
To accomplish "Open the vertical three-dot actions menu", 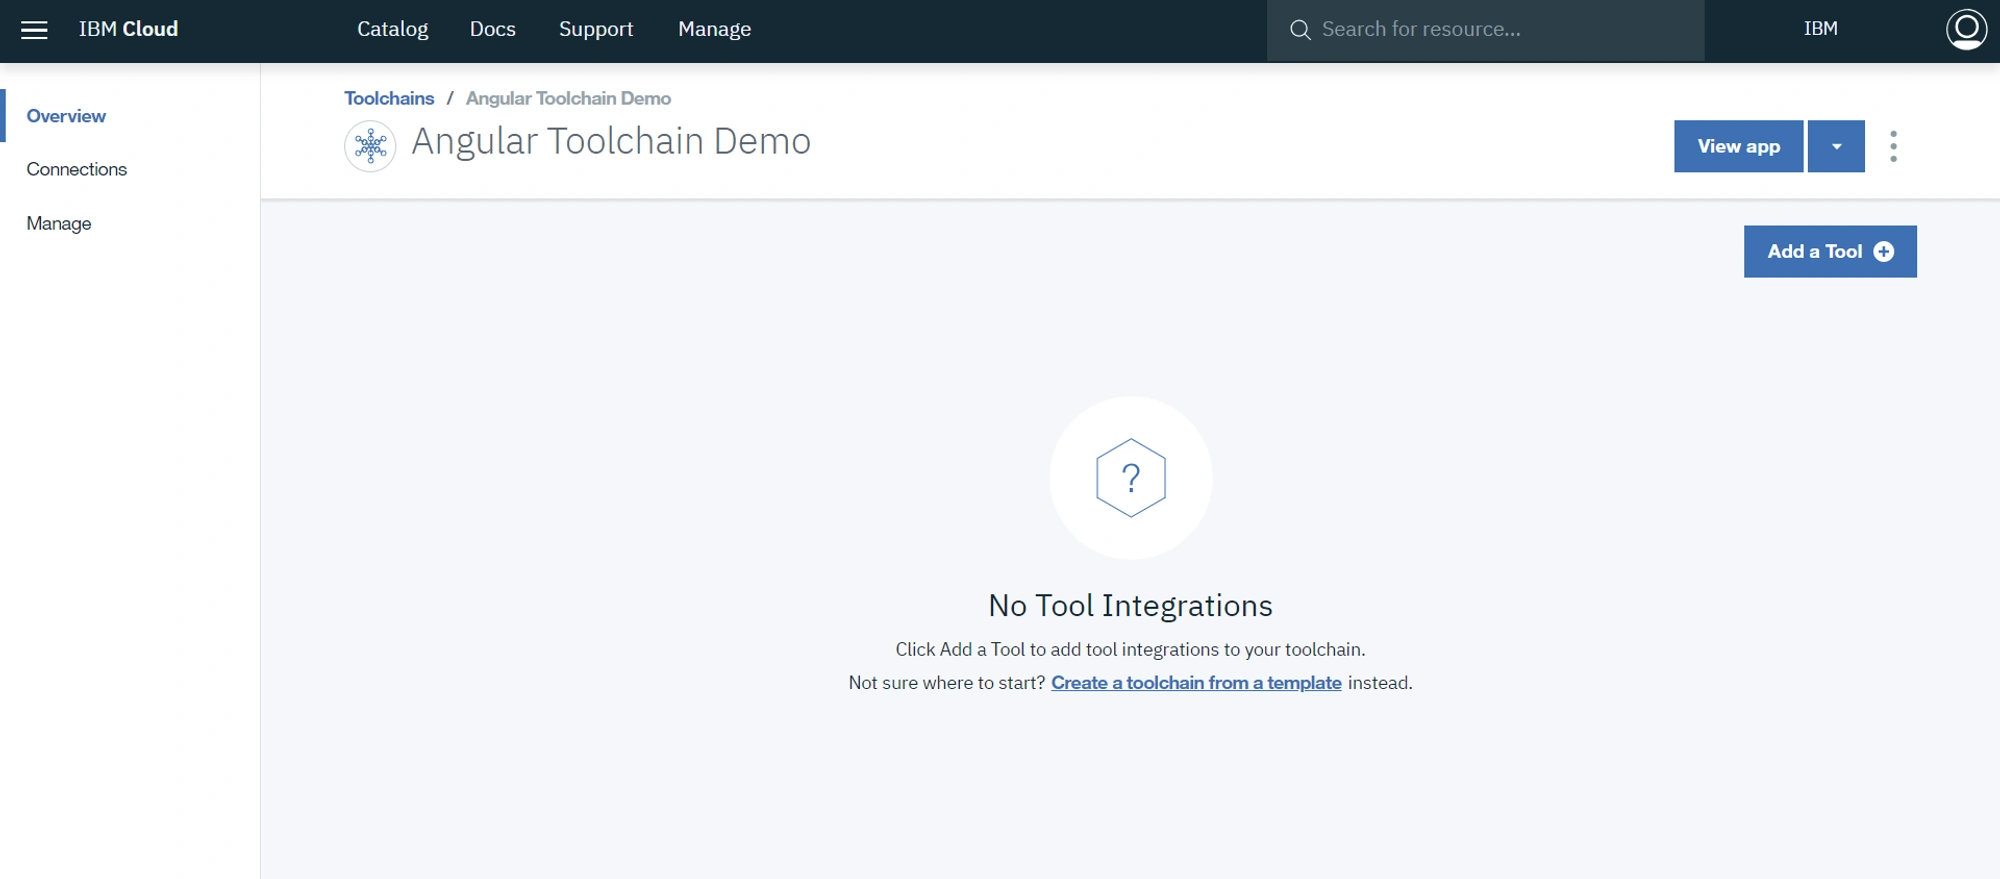I will [1893, 146].
